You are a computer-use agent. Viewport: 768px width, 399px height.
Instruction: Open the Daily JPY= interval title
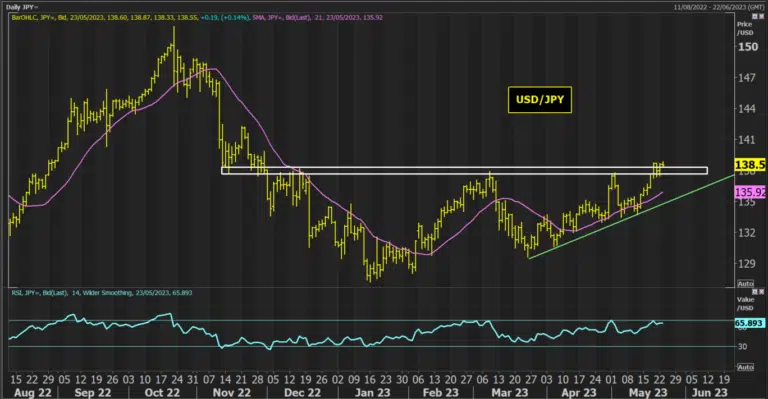pyautogui.click(x=22, y=7)
